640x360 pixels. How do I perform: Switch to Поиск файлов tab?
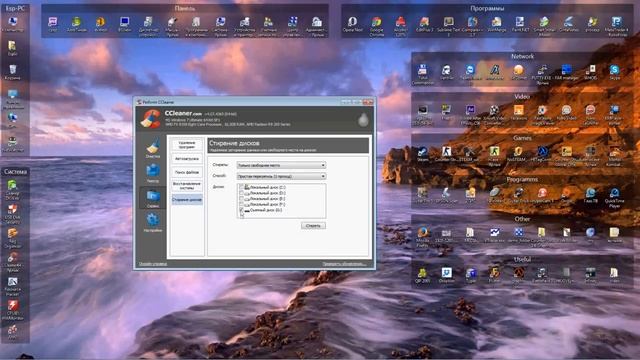click(187, 172)
